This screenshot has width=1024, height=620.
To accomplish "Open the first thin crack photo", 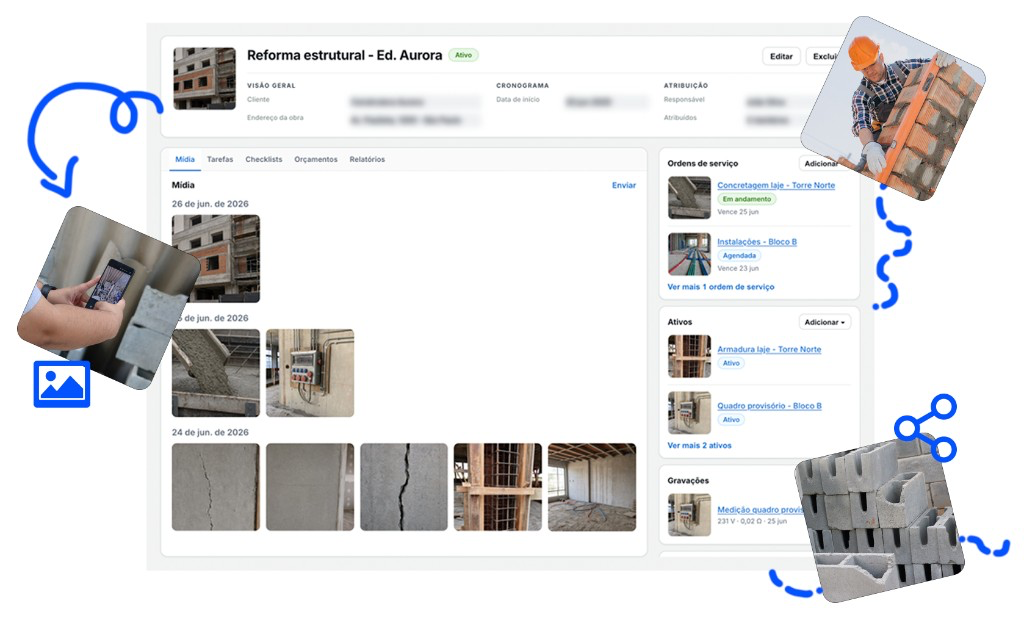I will (x=216, y=487).
